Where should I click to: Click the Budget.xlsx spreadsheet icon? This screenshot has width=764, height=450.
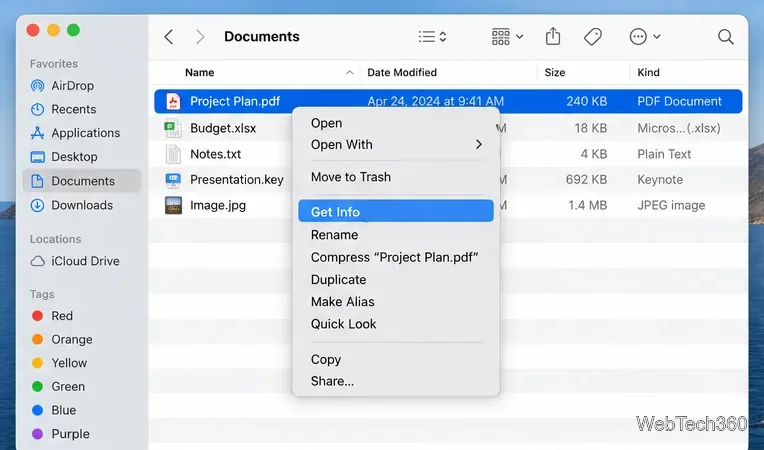tap(173, 128)
